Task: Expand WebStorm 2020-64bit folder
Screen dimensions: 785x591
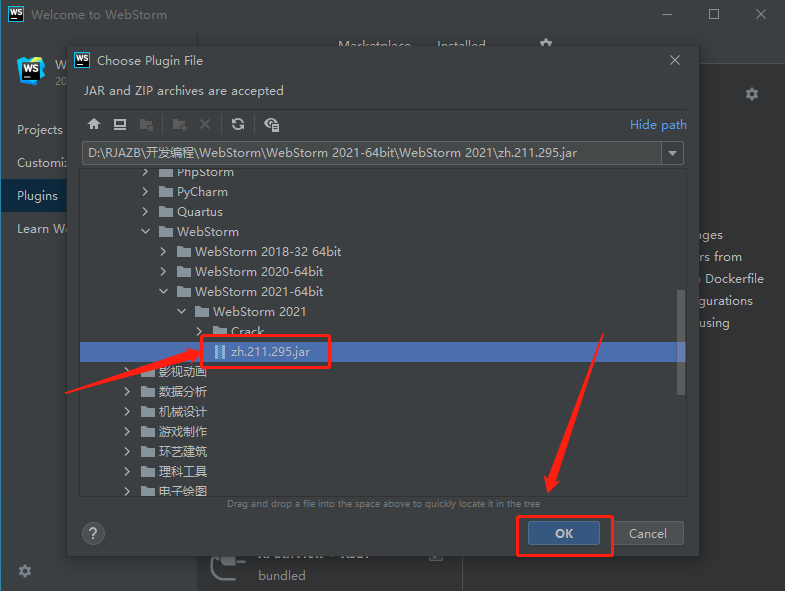Action: point(163,271)
